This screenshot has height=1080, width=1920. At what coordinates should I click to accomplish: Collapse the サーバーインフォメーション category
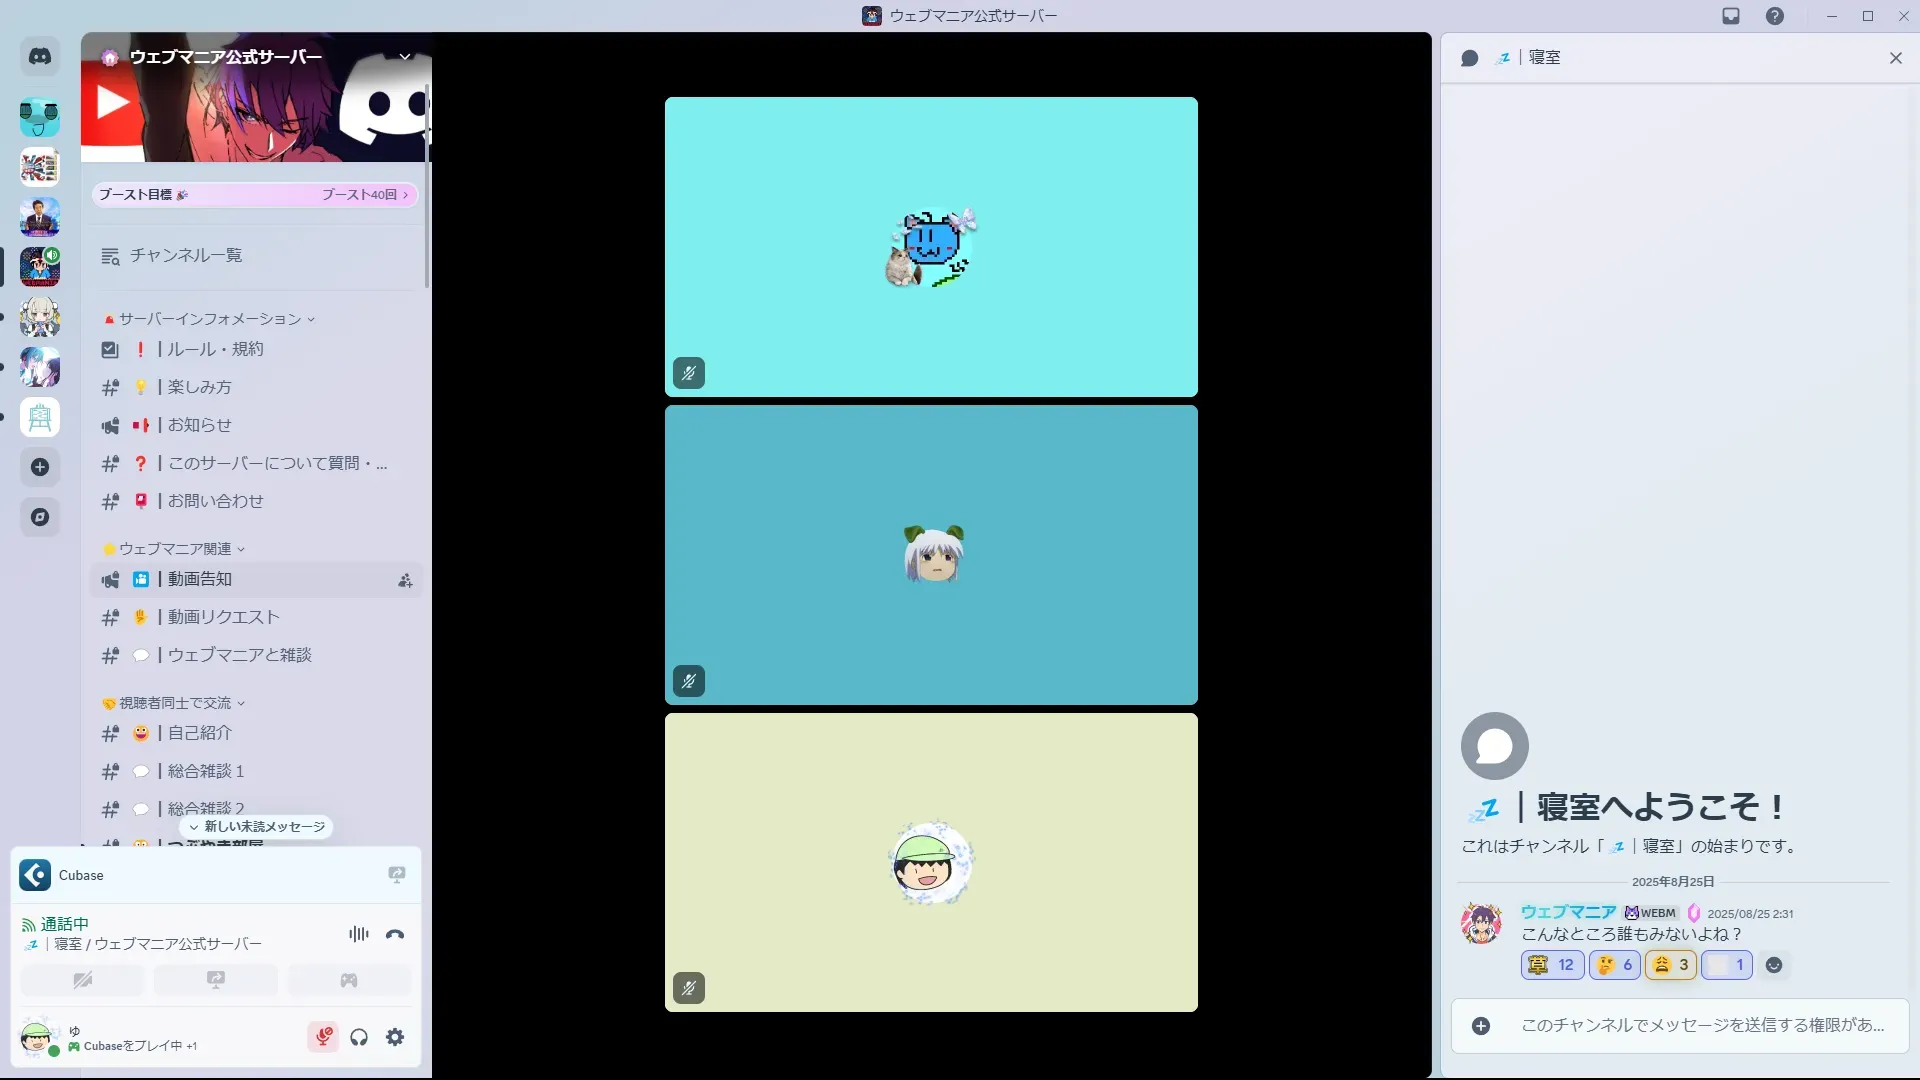[x=210, y=319]
